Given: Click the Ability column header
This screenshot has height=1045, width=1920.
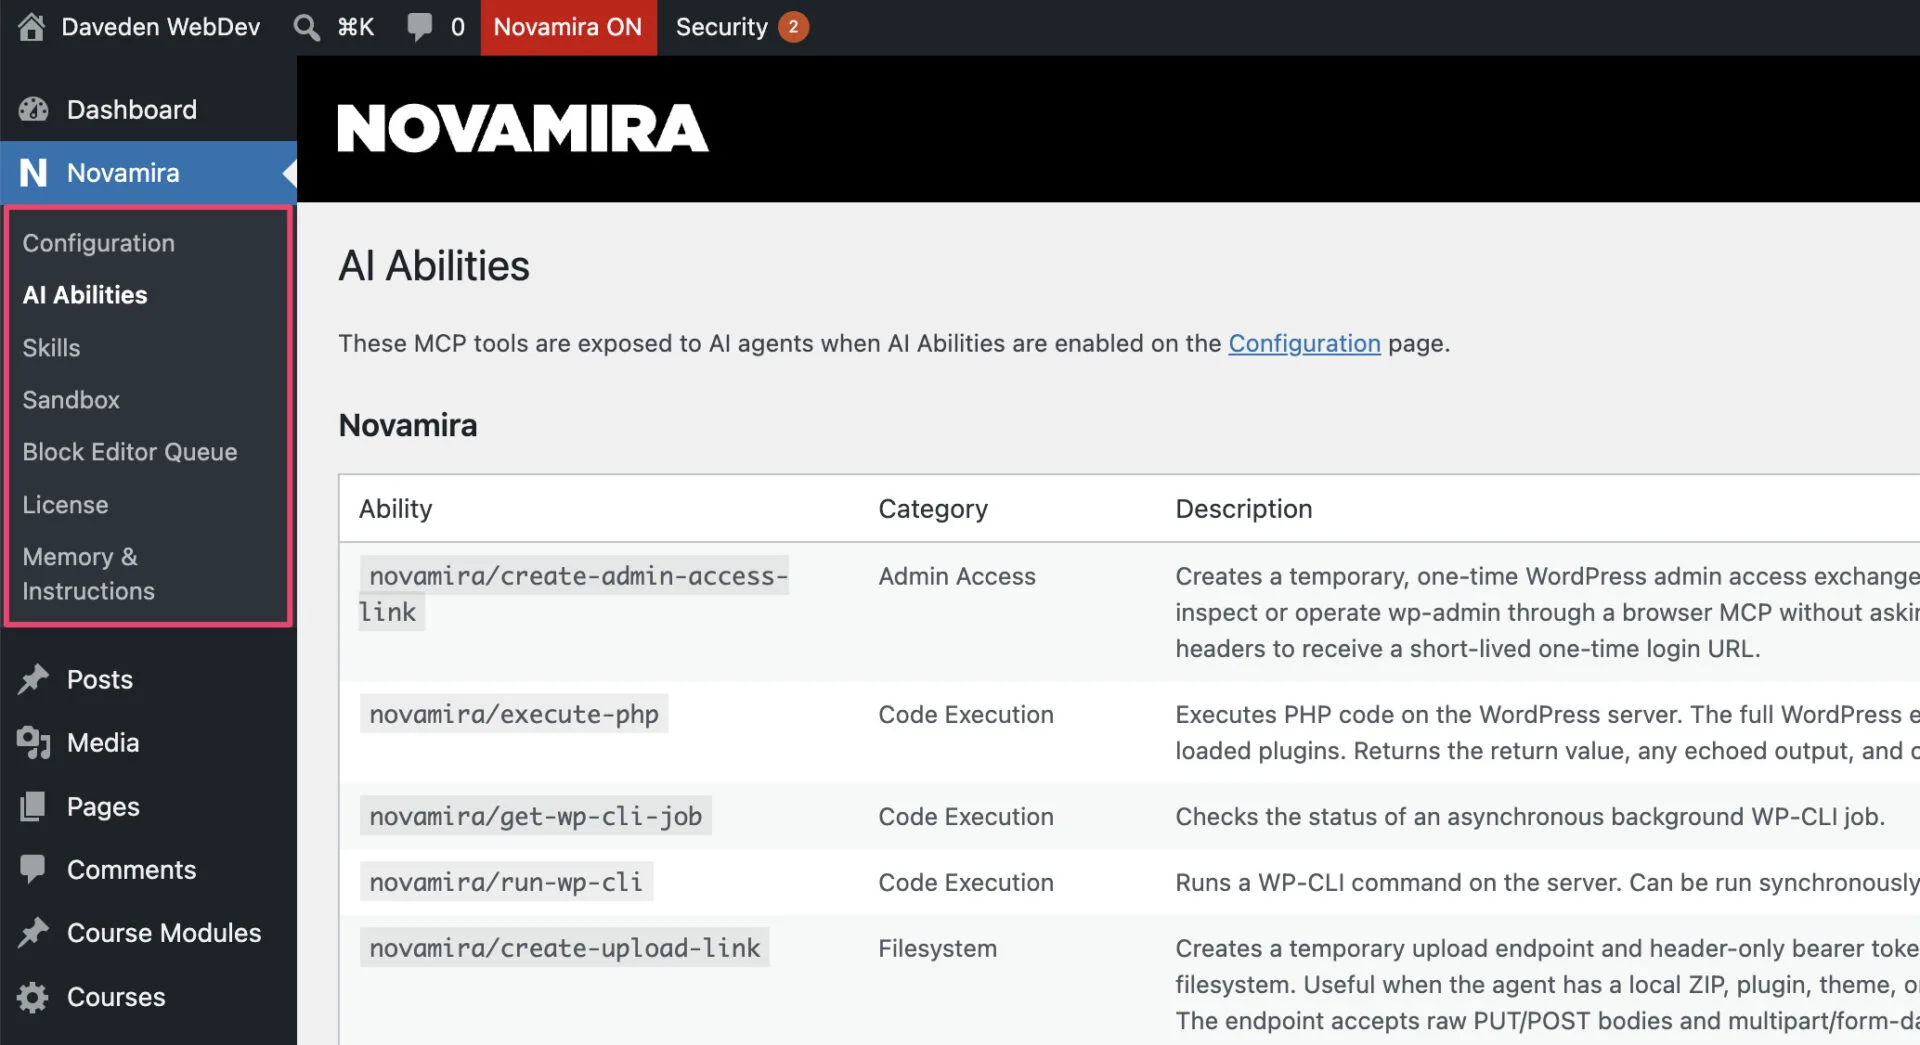Looking at the screenshot, I should (396, 509).
